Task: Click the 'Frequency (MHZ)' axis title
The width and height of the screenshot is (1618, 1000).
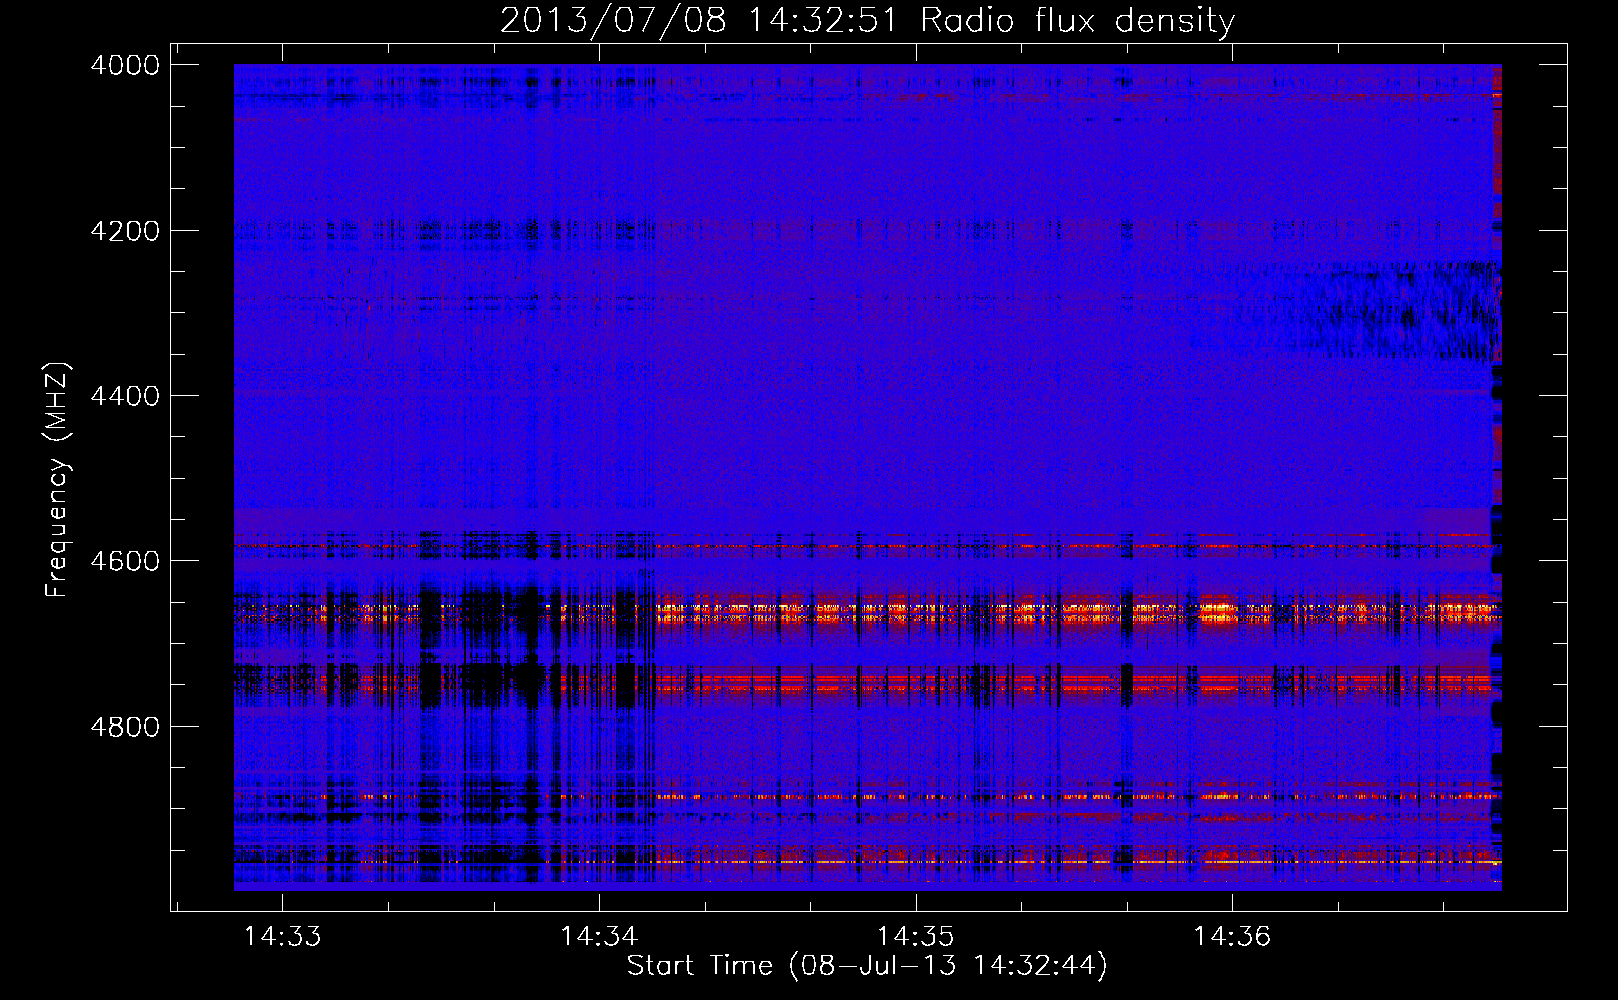Action: point(58,480)
